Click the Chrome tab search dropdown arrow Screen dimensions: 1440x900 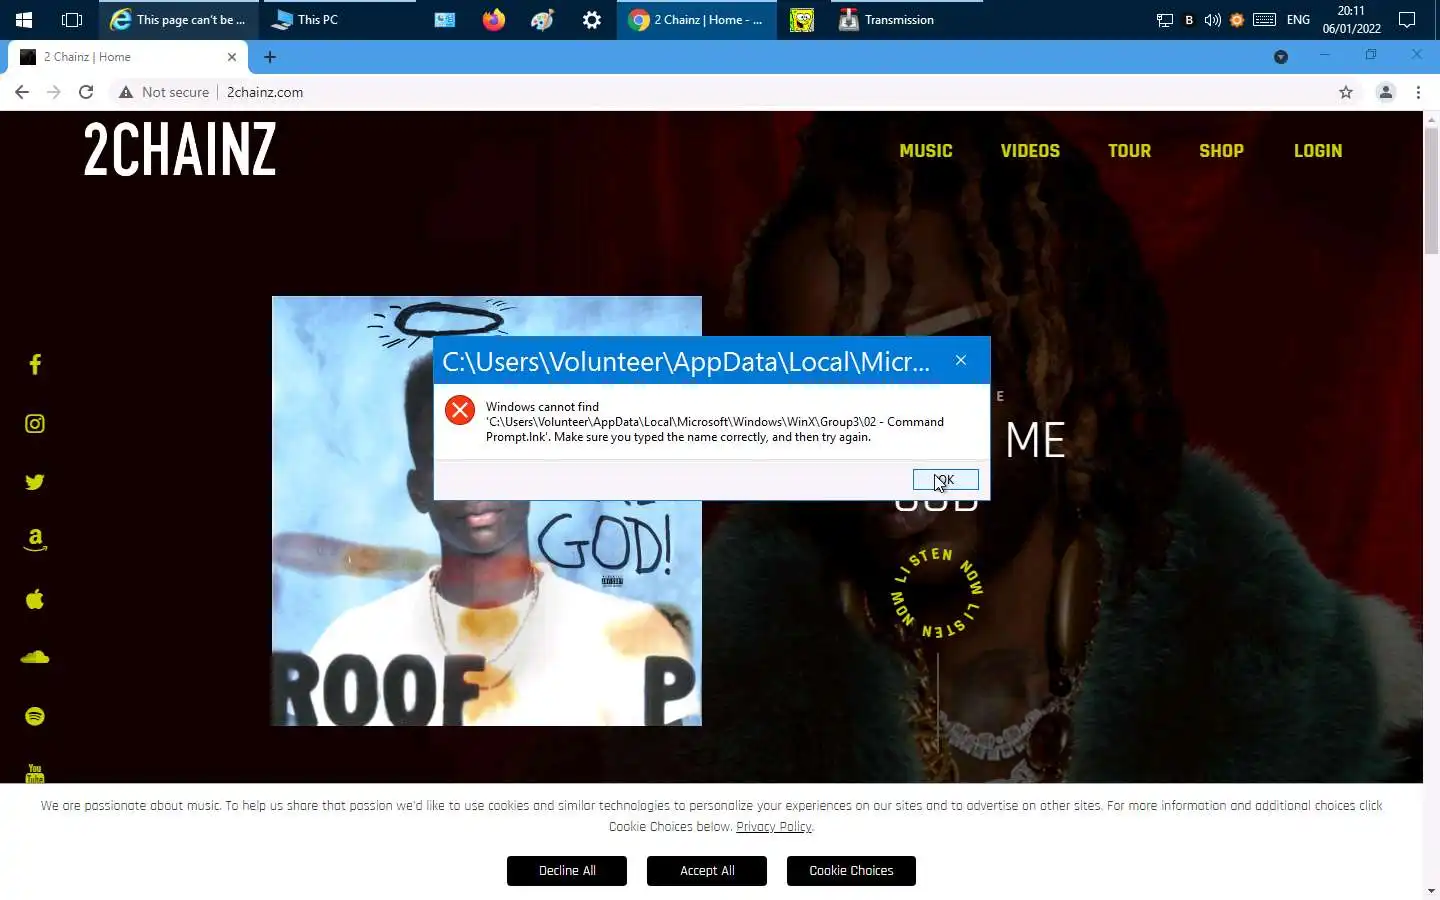1281,57
